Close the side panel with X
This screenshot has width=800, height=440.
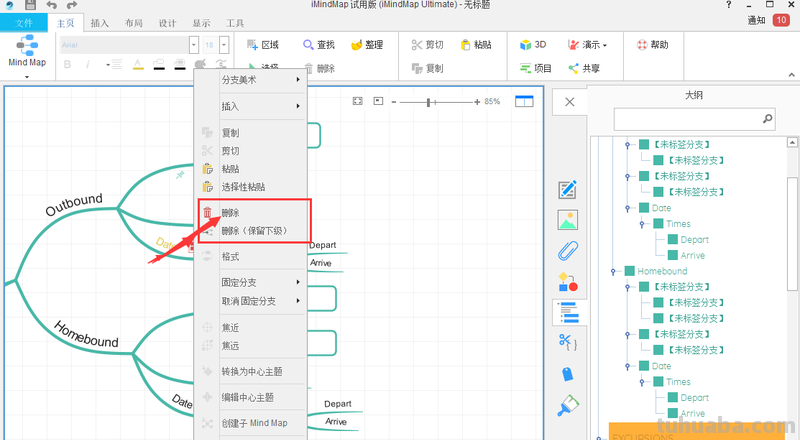tap(569, 102)
